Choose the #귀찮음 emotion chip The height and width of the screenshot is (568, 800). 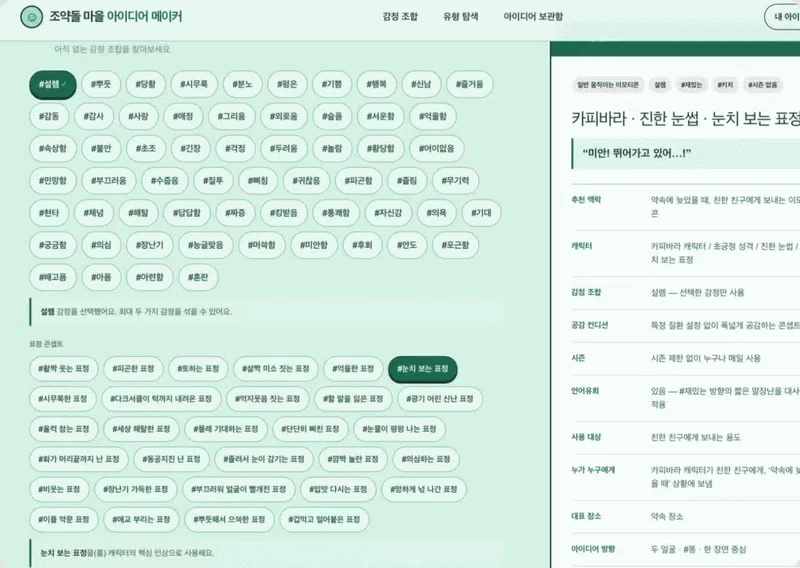tap(306, 181)
